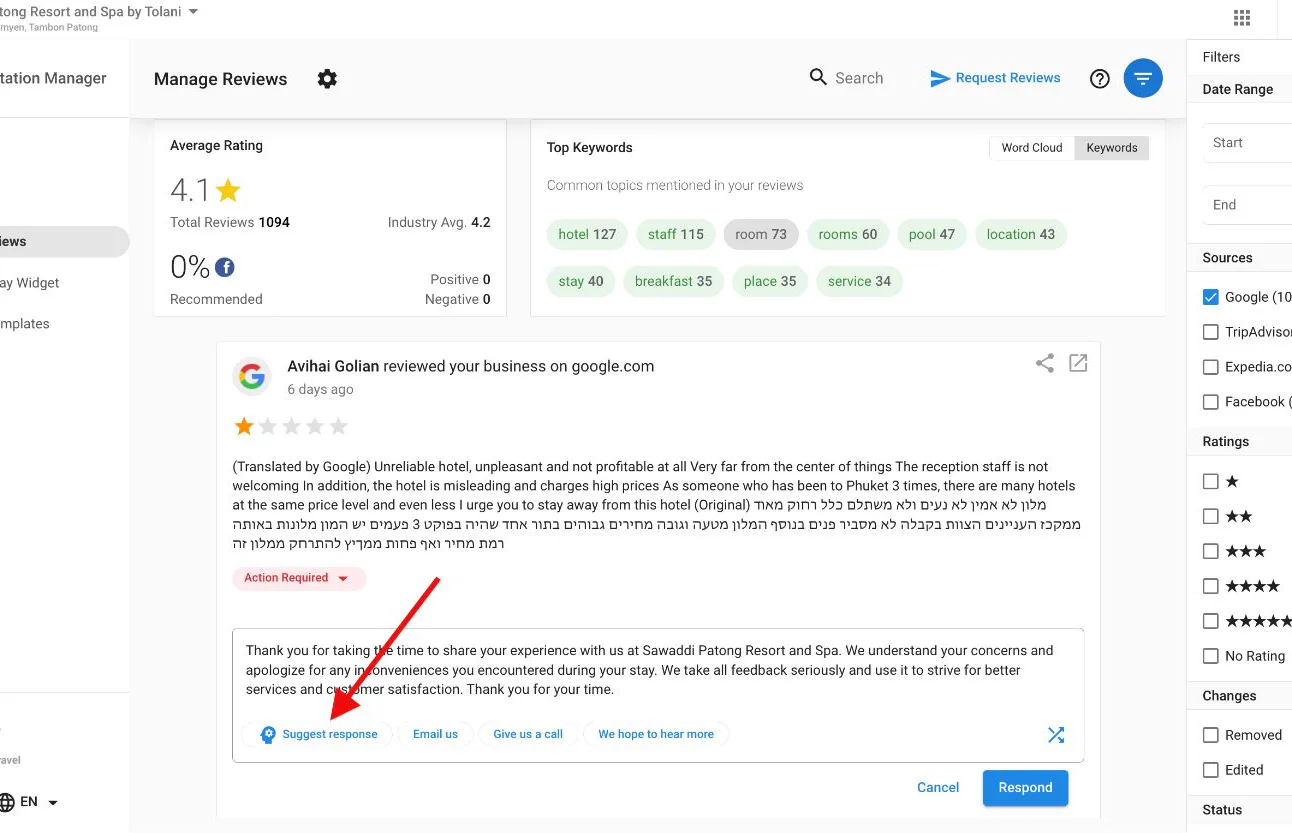This screenshot has height=833, width=1292.
Task: Check the Google source checkbox
Action: pyautogui.click(x=1210, y=297)
